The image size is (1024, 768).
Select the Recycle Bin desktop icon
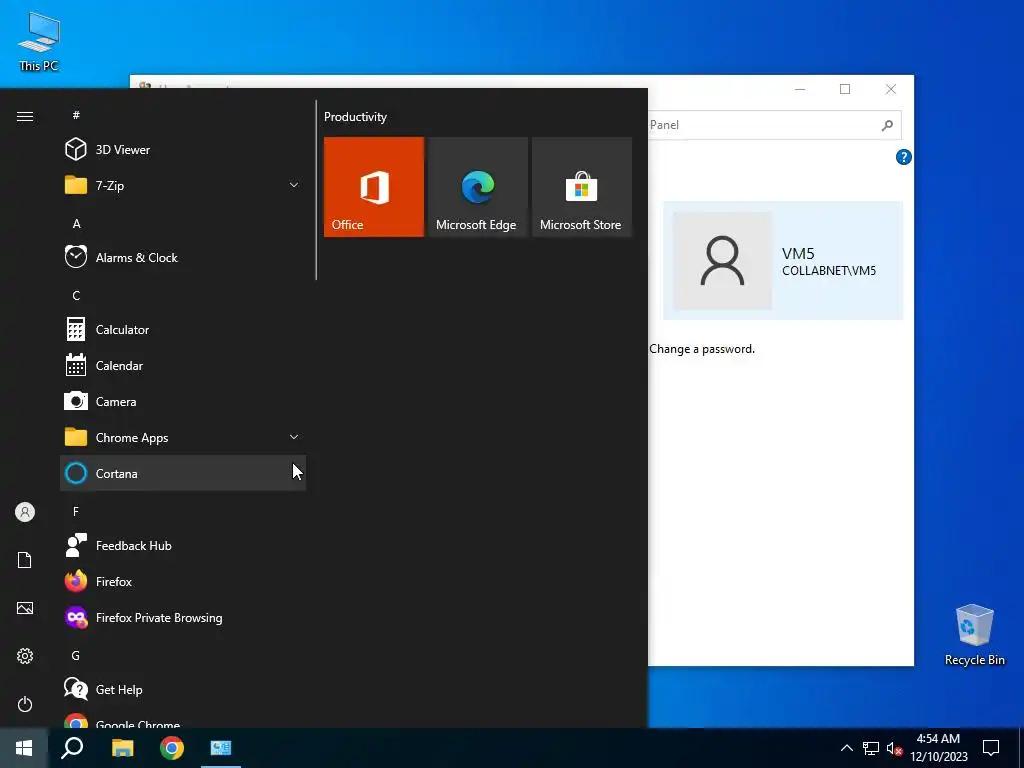point(974,635)
